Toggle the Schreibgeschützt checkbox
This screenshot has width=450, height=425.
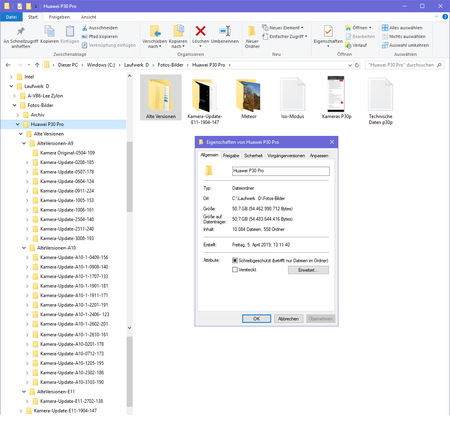click(235, 260)
